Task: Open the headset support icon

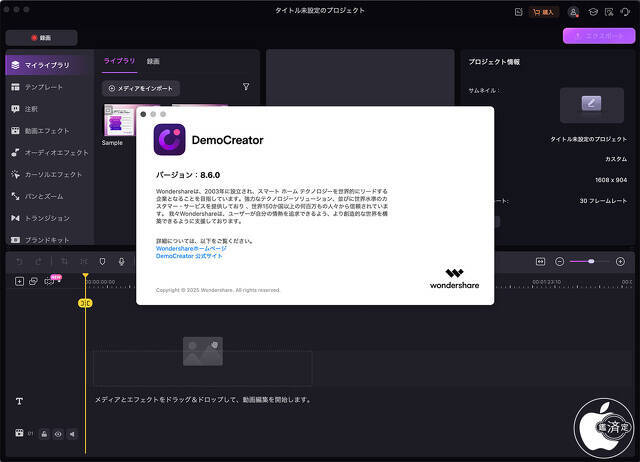Action: [x=625, y=12]
